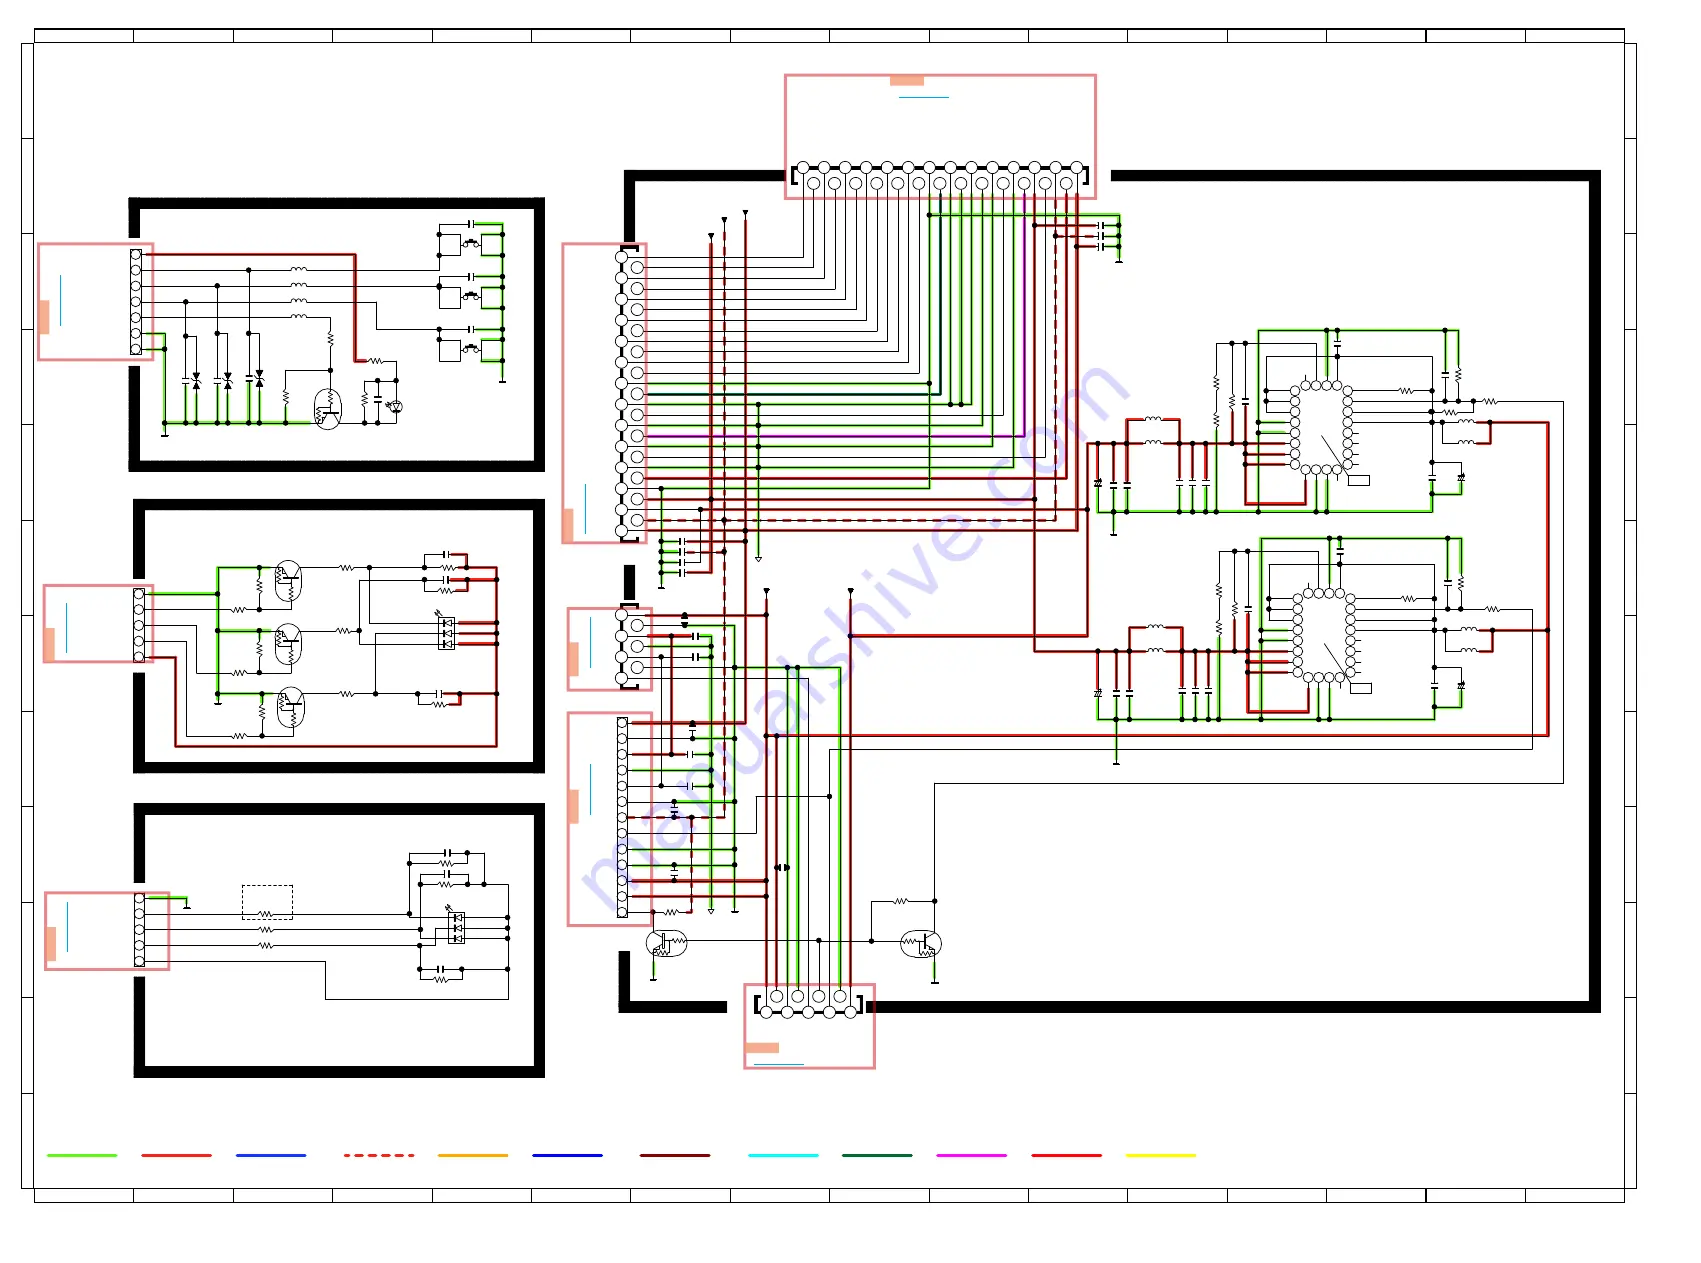This screenshot has height=1263, width=1701.
Task: Click the maroon legend line
Action: click(675, 1155)
